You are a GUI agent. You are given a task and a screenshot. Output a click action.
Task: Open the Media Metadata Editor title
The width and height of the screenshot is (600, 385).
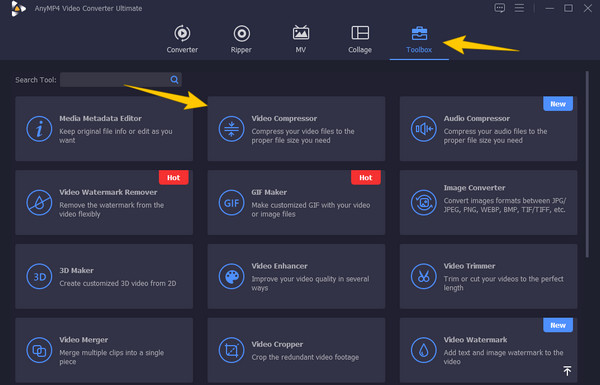coord(100,119)
